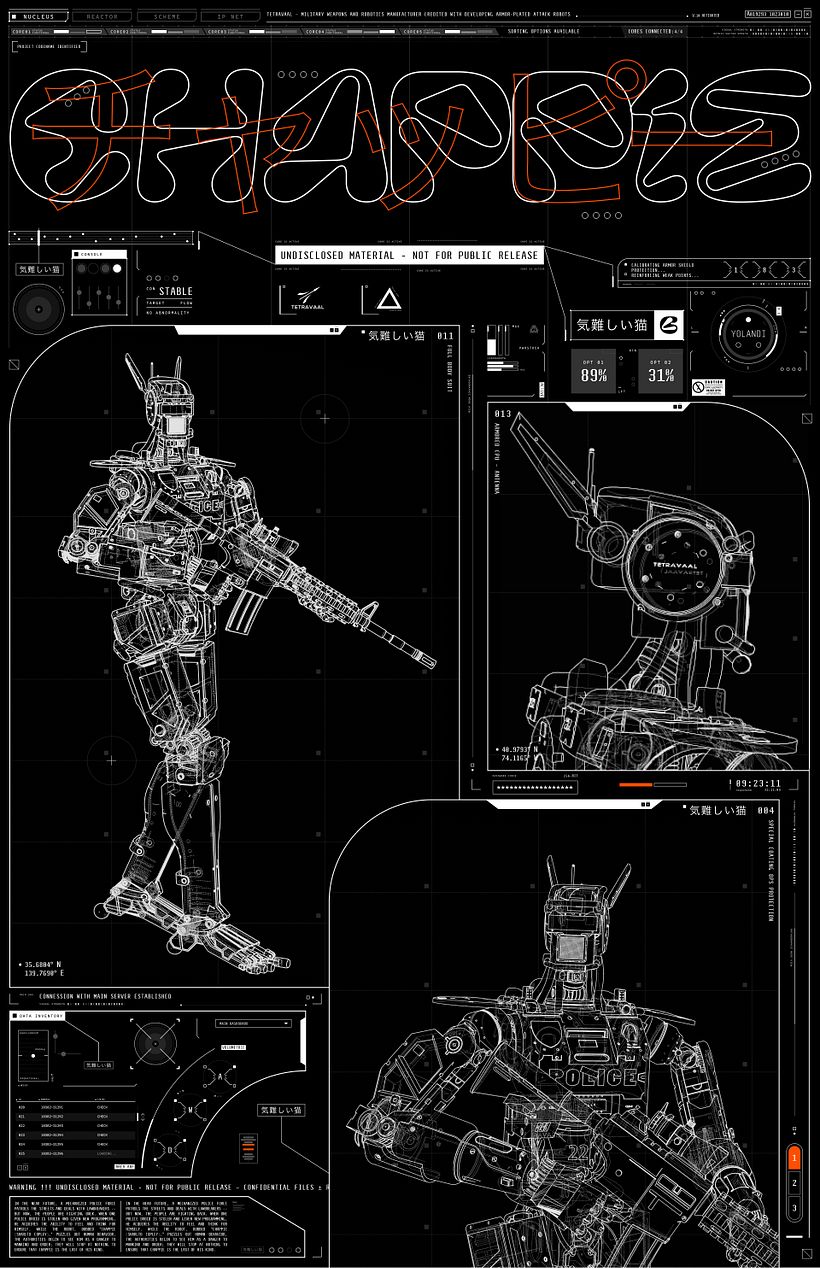Image resolution: width=820 pixels, height=1268 pixels.
Task: Click the crosshair marker above the full-body robot's rifle
Action: point(325,418)
